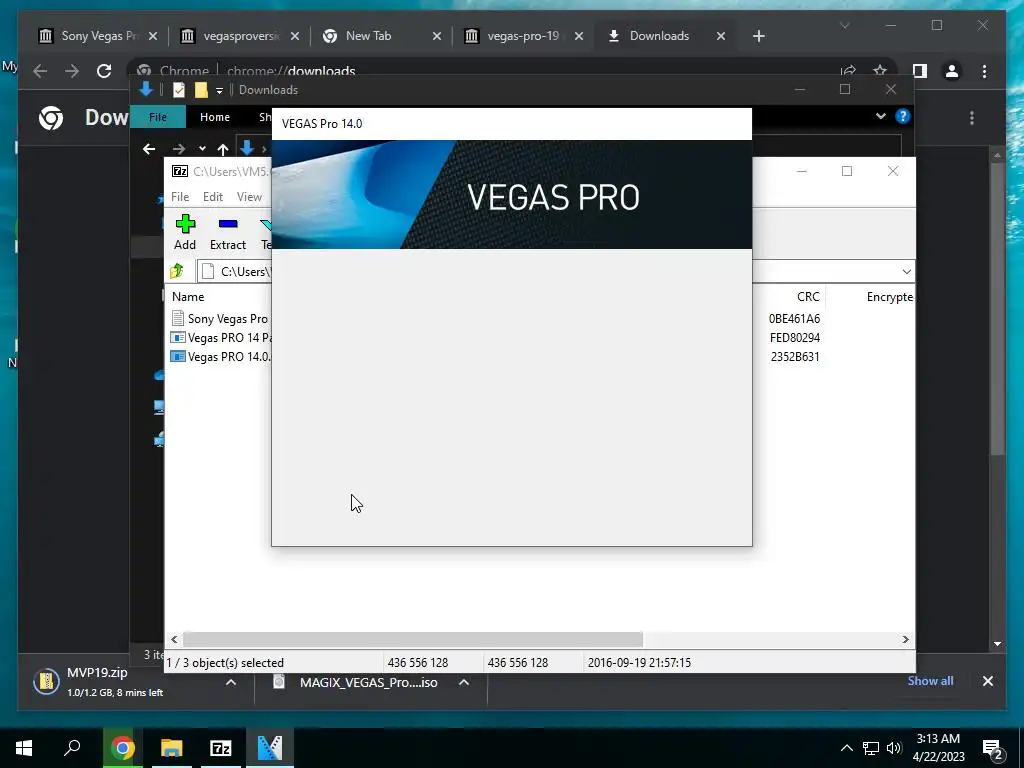The image size is (1024, 768).
Task: Close the Downloads Chrome tab
Action: point(721,36)
